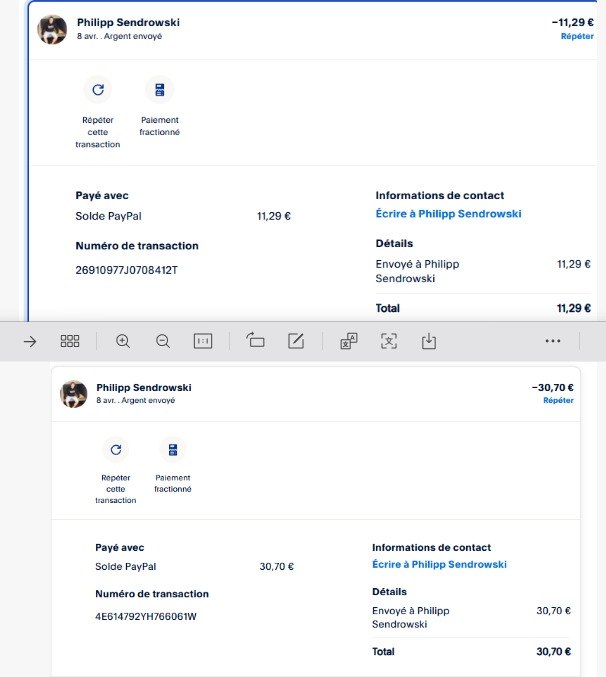This screenshot has height=677, width=606.
Task: Click Répéter link for the −11,29 € payment
Action: (576, 36)
